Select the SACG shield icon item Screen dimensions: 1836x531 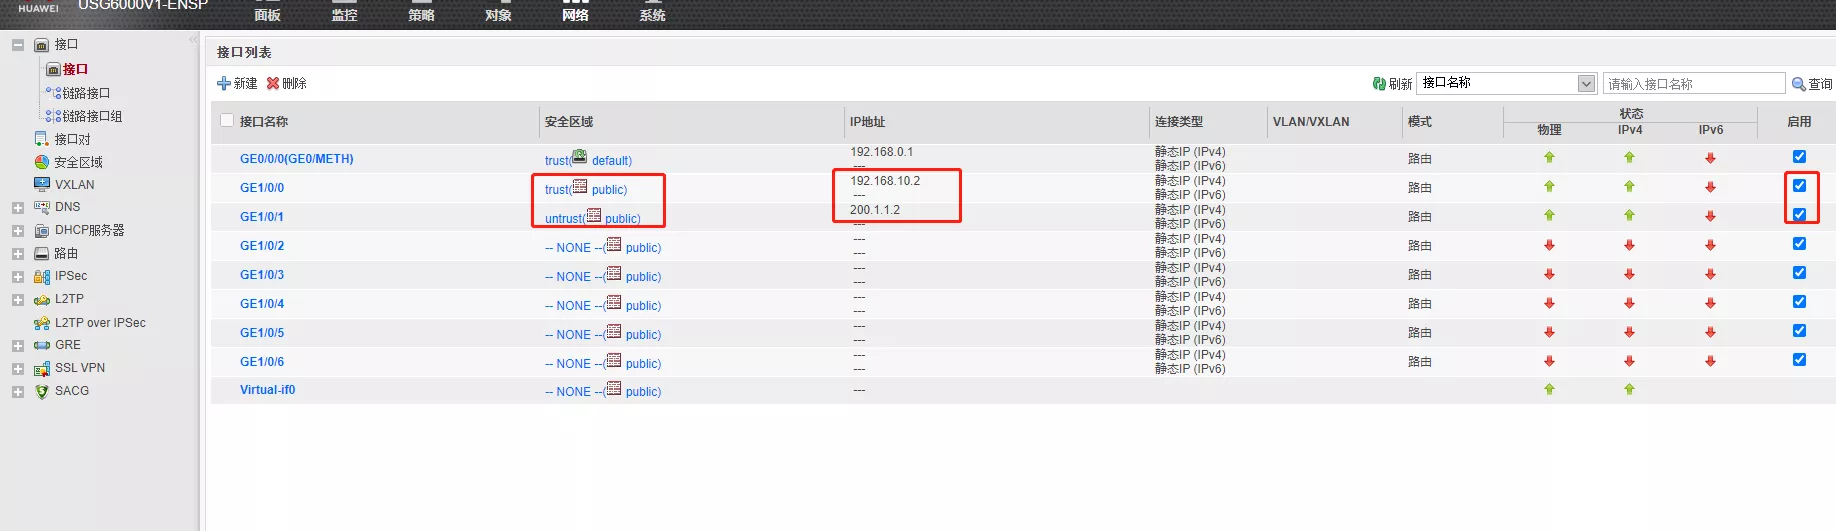42,391
